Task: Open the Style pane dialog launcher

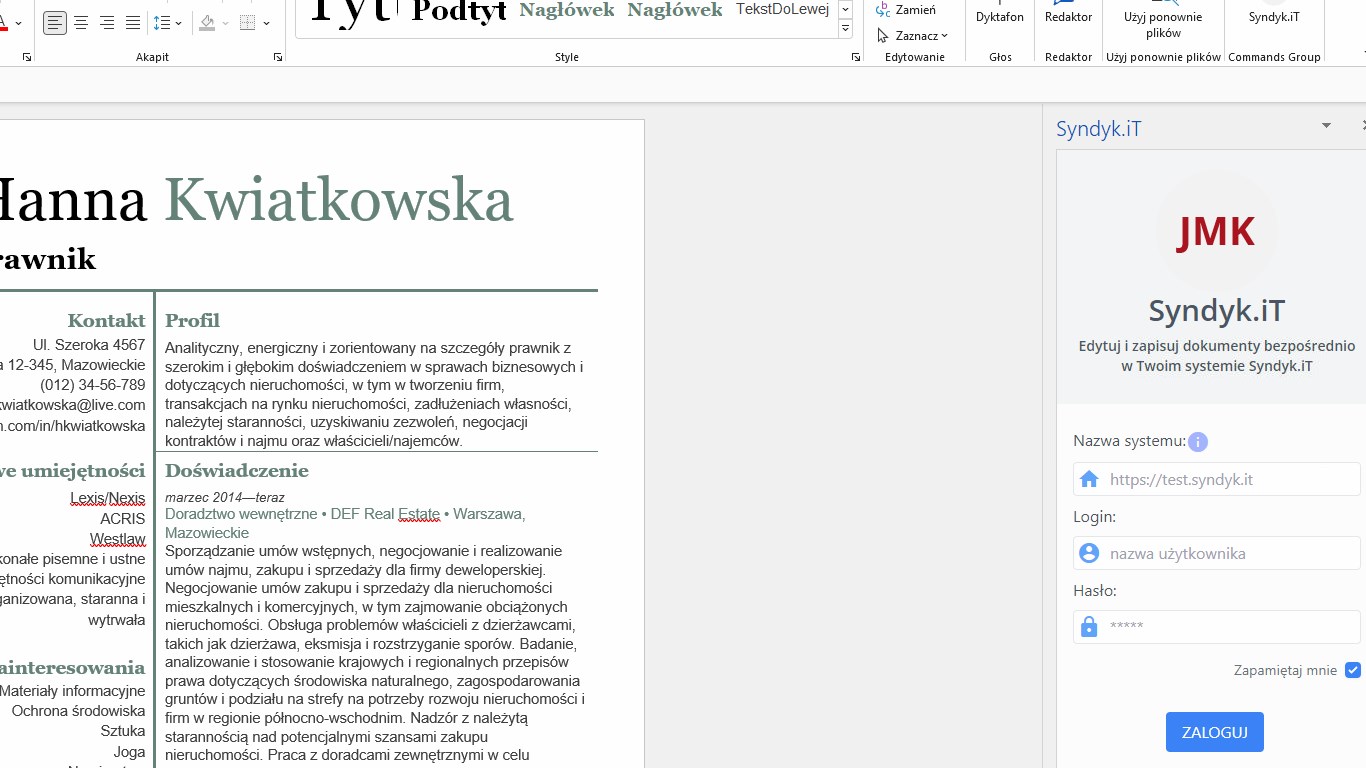Action: tap(856, 58)
